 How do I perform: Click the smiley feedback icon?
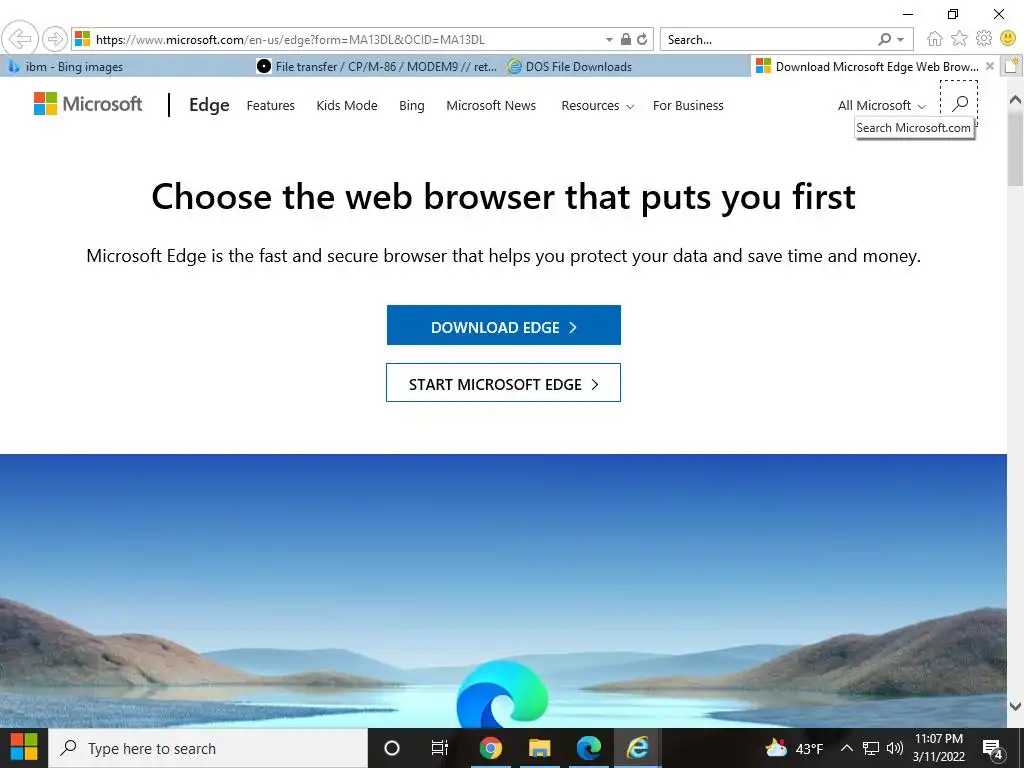[x=1008, y=39]
